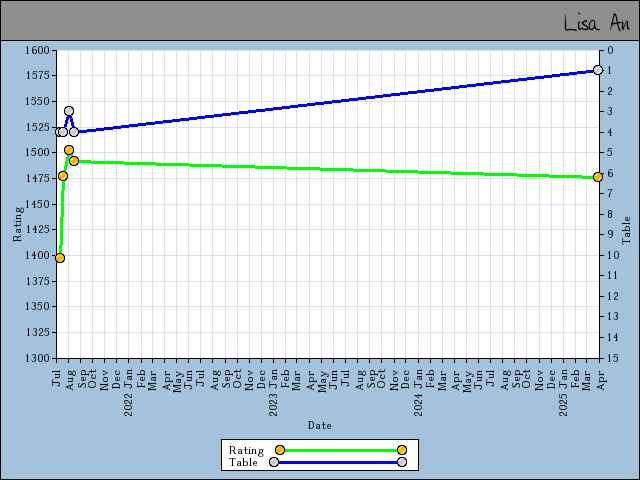
Task: Click the 10 tick on the Table axis
Action: (x=613, y=256)
